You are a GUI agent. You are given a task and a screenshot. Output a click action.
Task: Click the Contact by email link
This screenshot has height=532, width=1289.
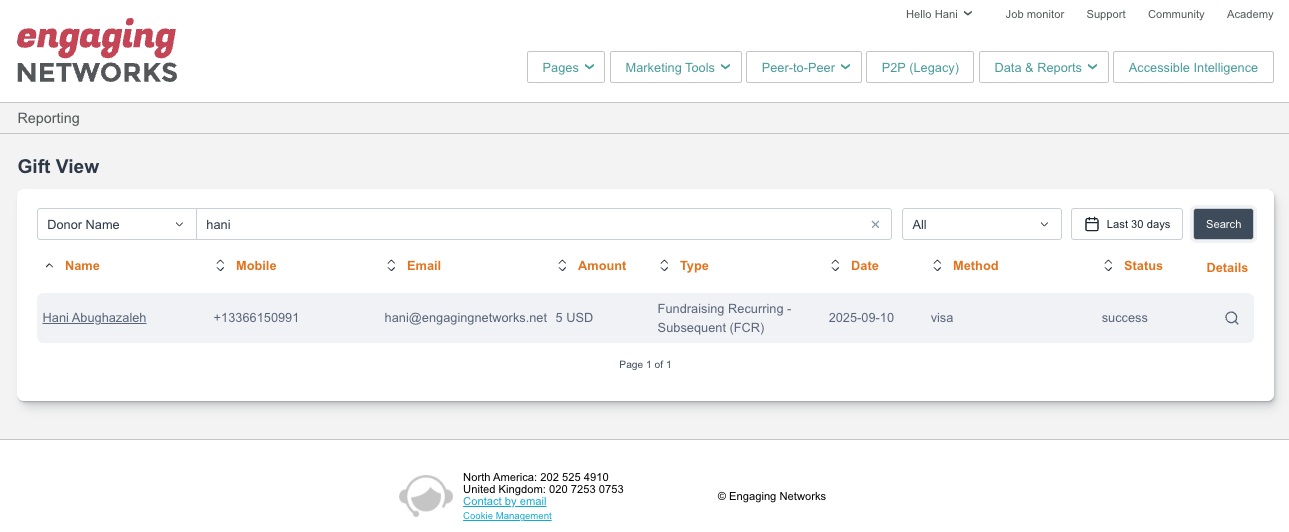click(504, 501)
